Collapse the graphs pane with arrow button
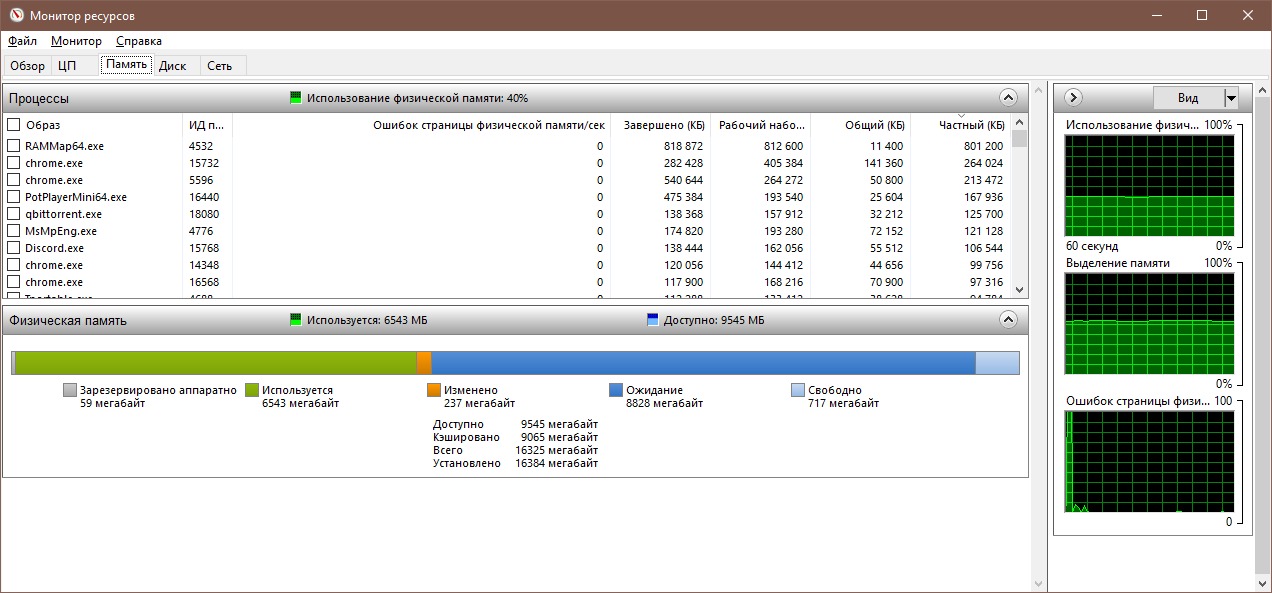The width and height of the screenshot is (1272, 593). (x=1073, y=98)
